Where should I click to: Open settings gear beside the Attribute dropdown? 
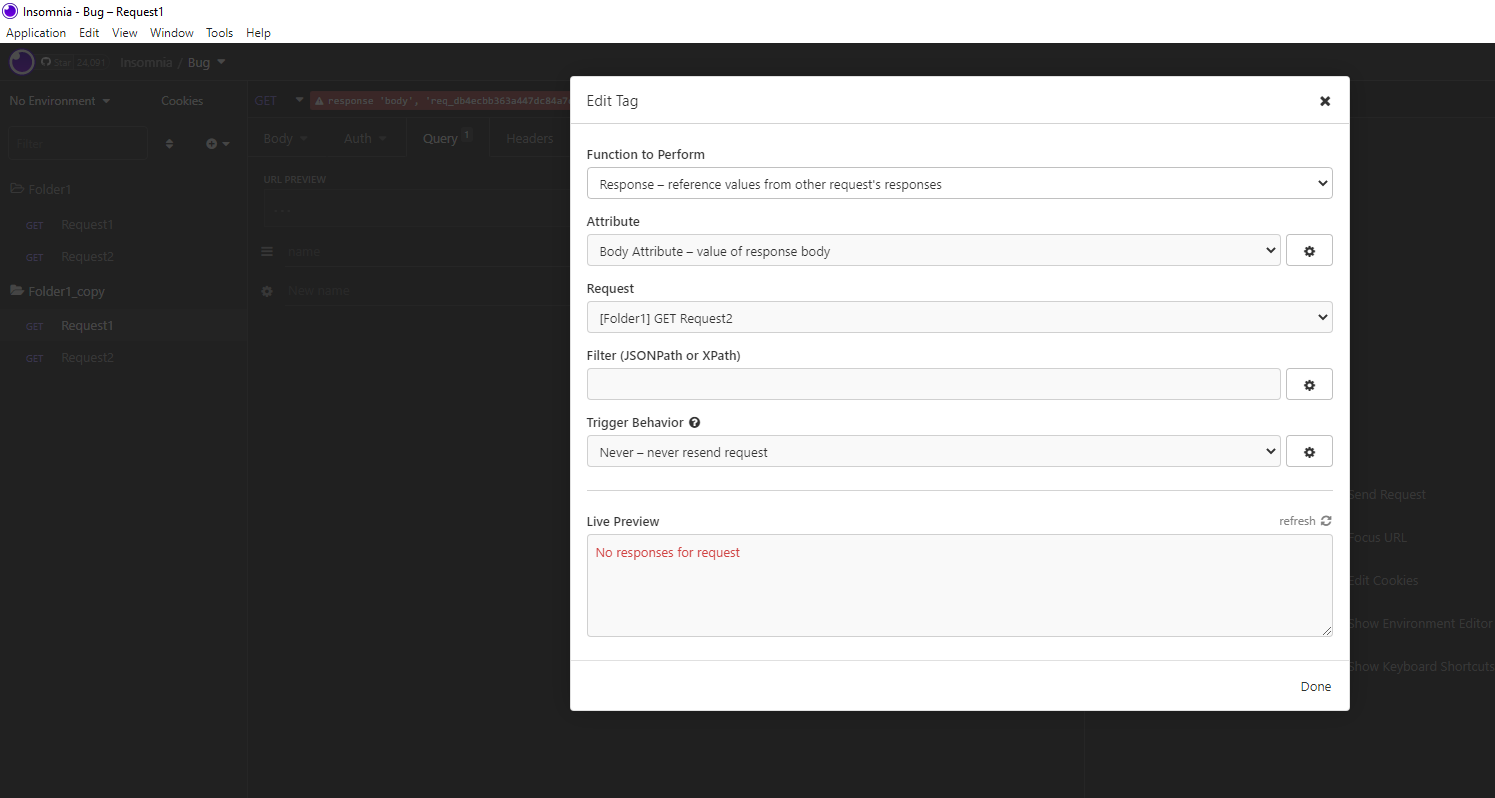click(x=1309, y=250)
